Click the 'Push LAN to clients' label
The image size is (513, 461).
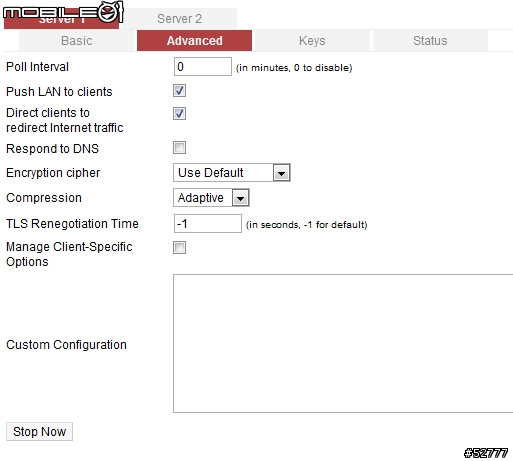click(59, 92)
